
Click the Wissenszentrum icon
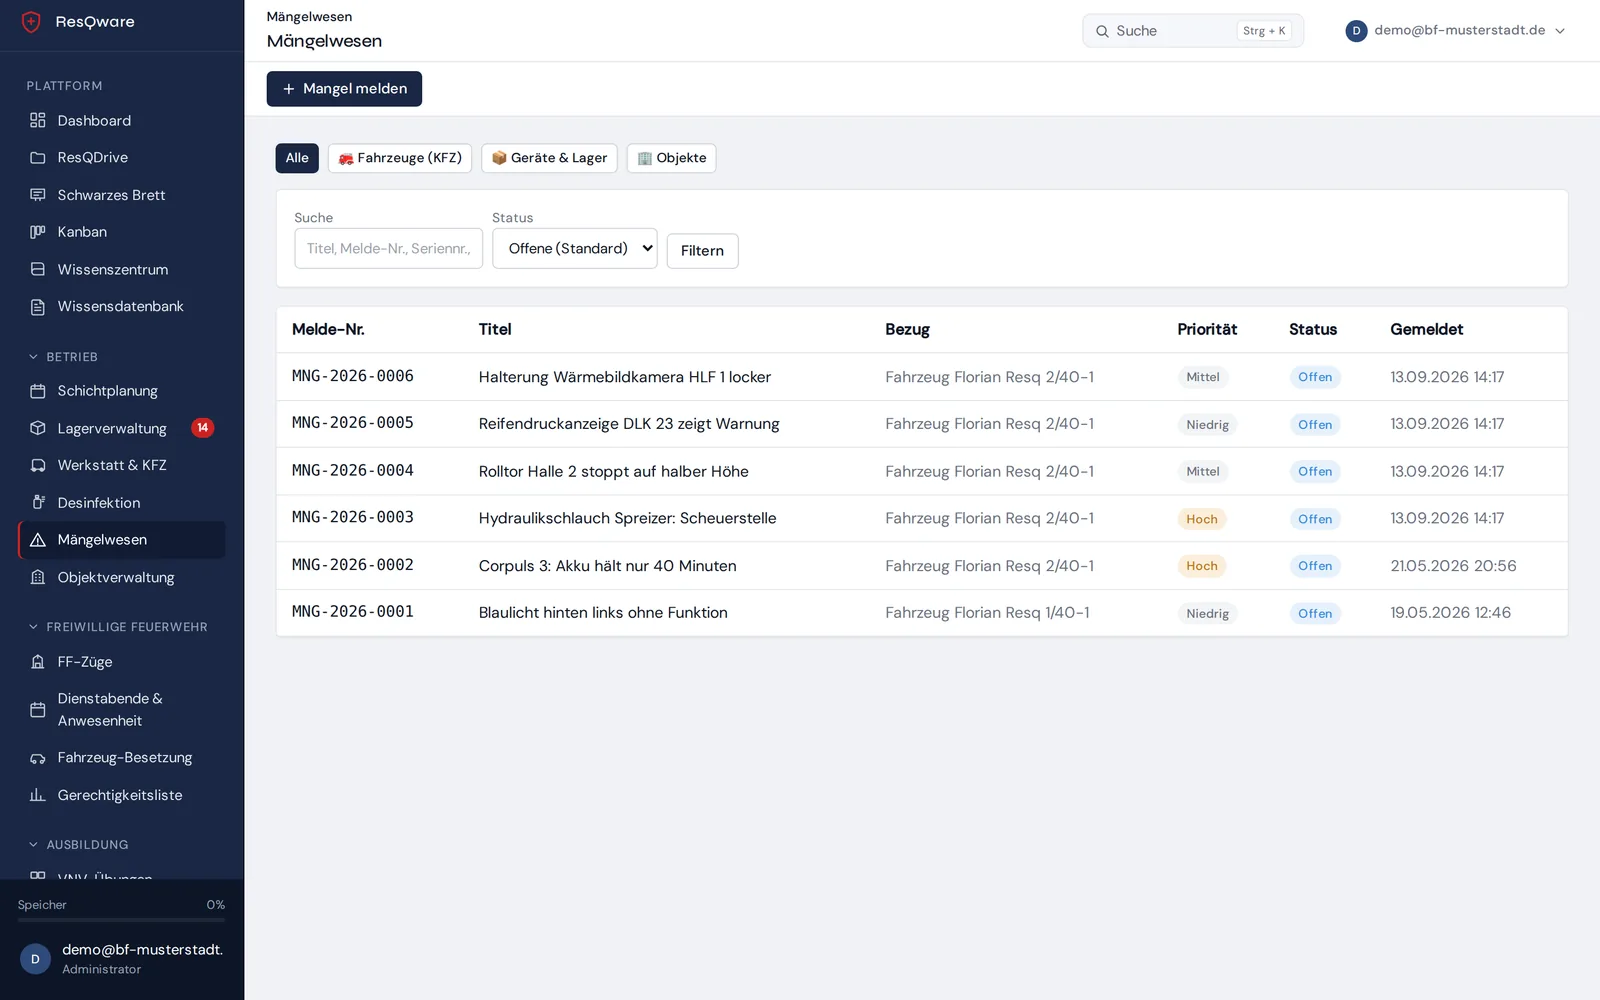click(x=38, y=269)
